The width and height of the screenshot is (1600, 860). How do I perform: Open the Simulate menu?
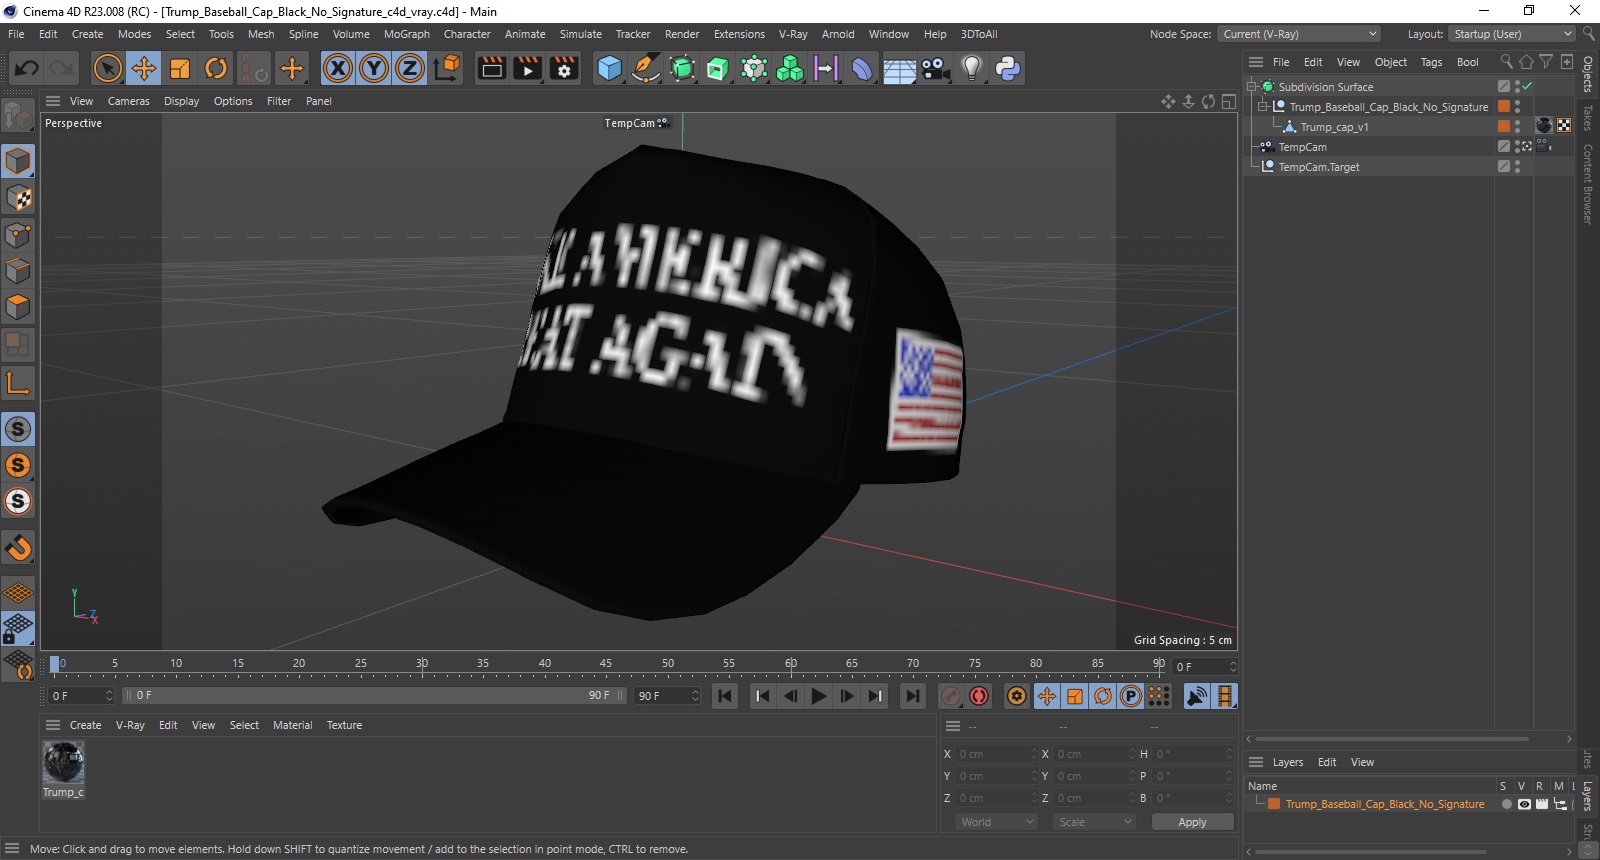point(580,34)
